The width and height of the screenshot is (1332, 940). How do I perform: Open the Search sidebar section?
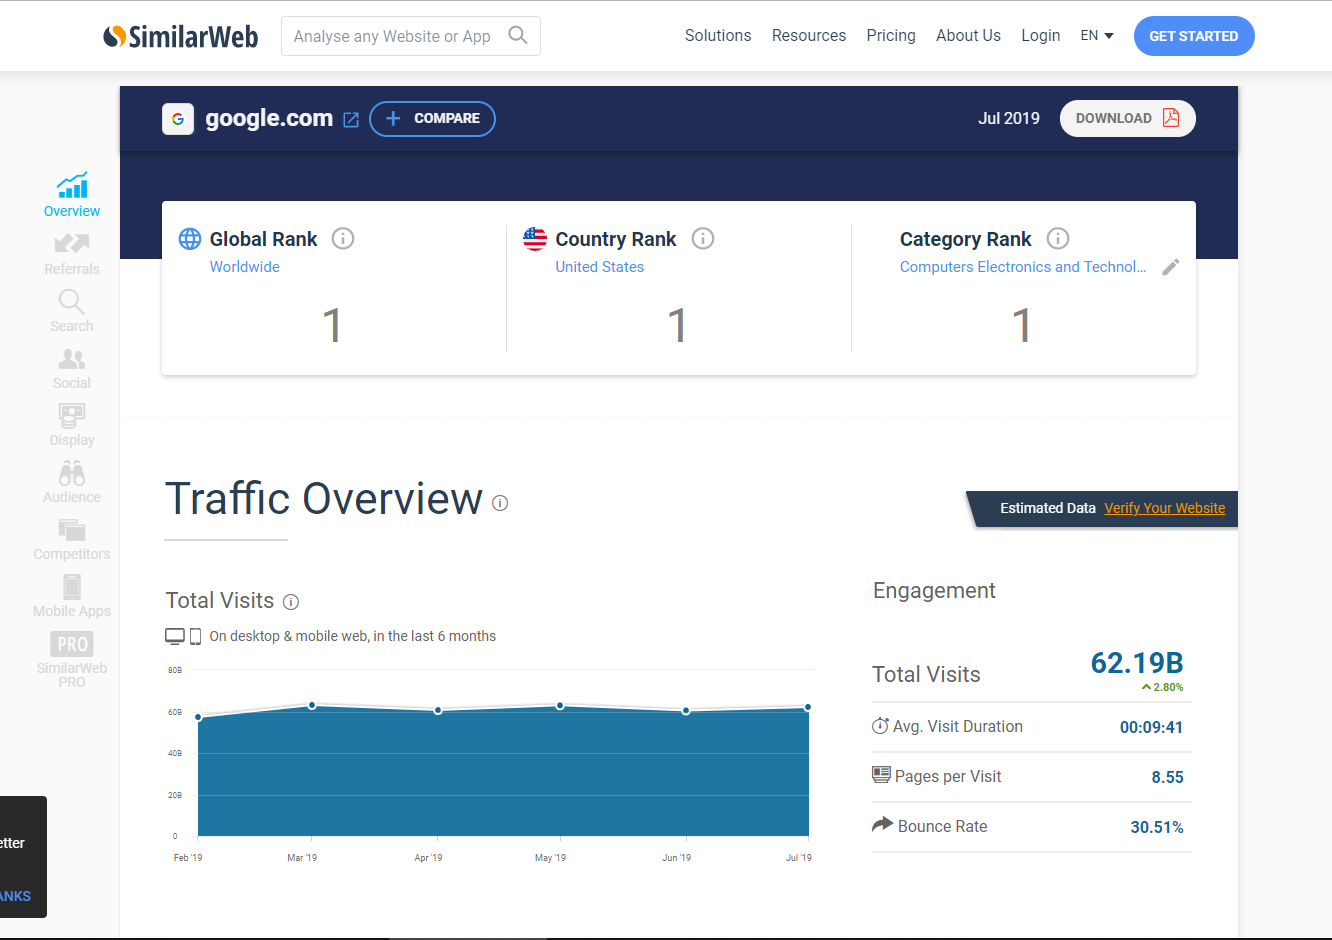[72, 311]
